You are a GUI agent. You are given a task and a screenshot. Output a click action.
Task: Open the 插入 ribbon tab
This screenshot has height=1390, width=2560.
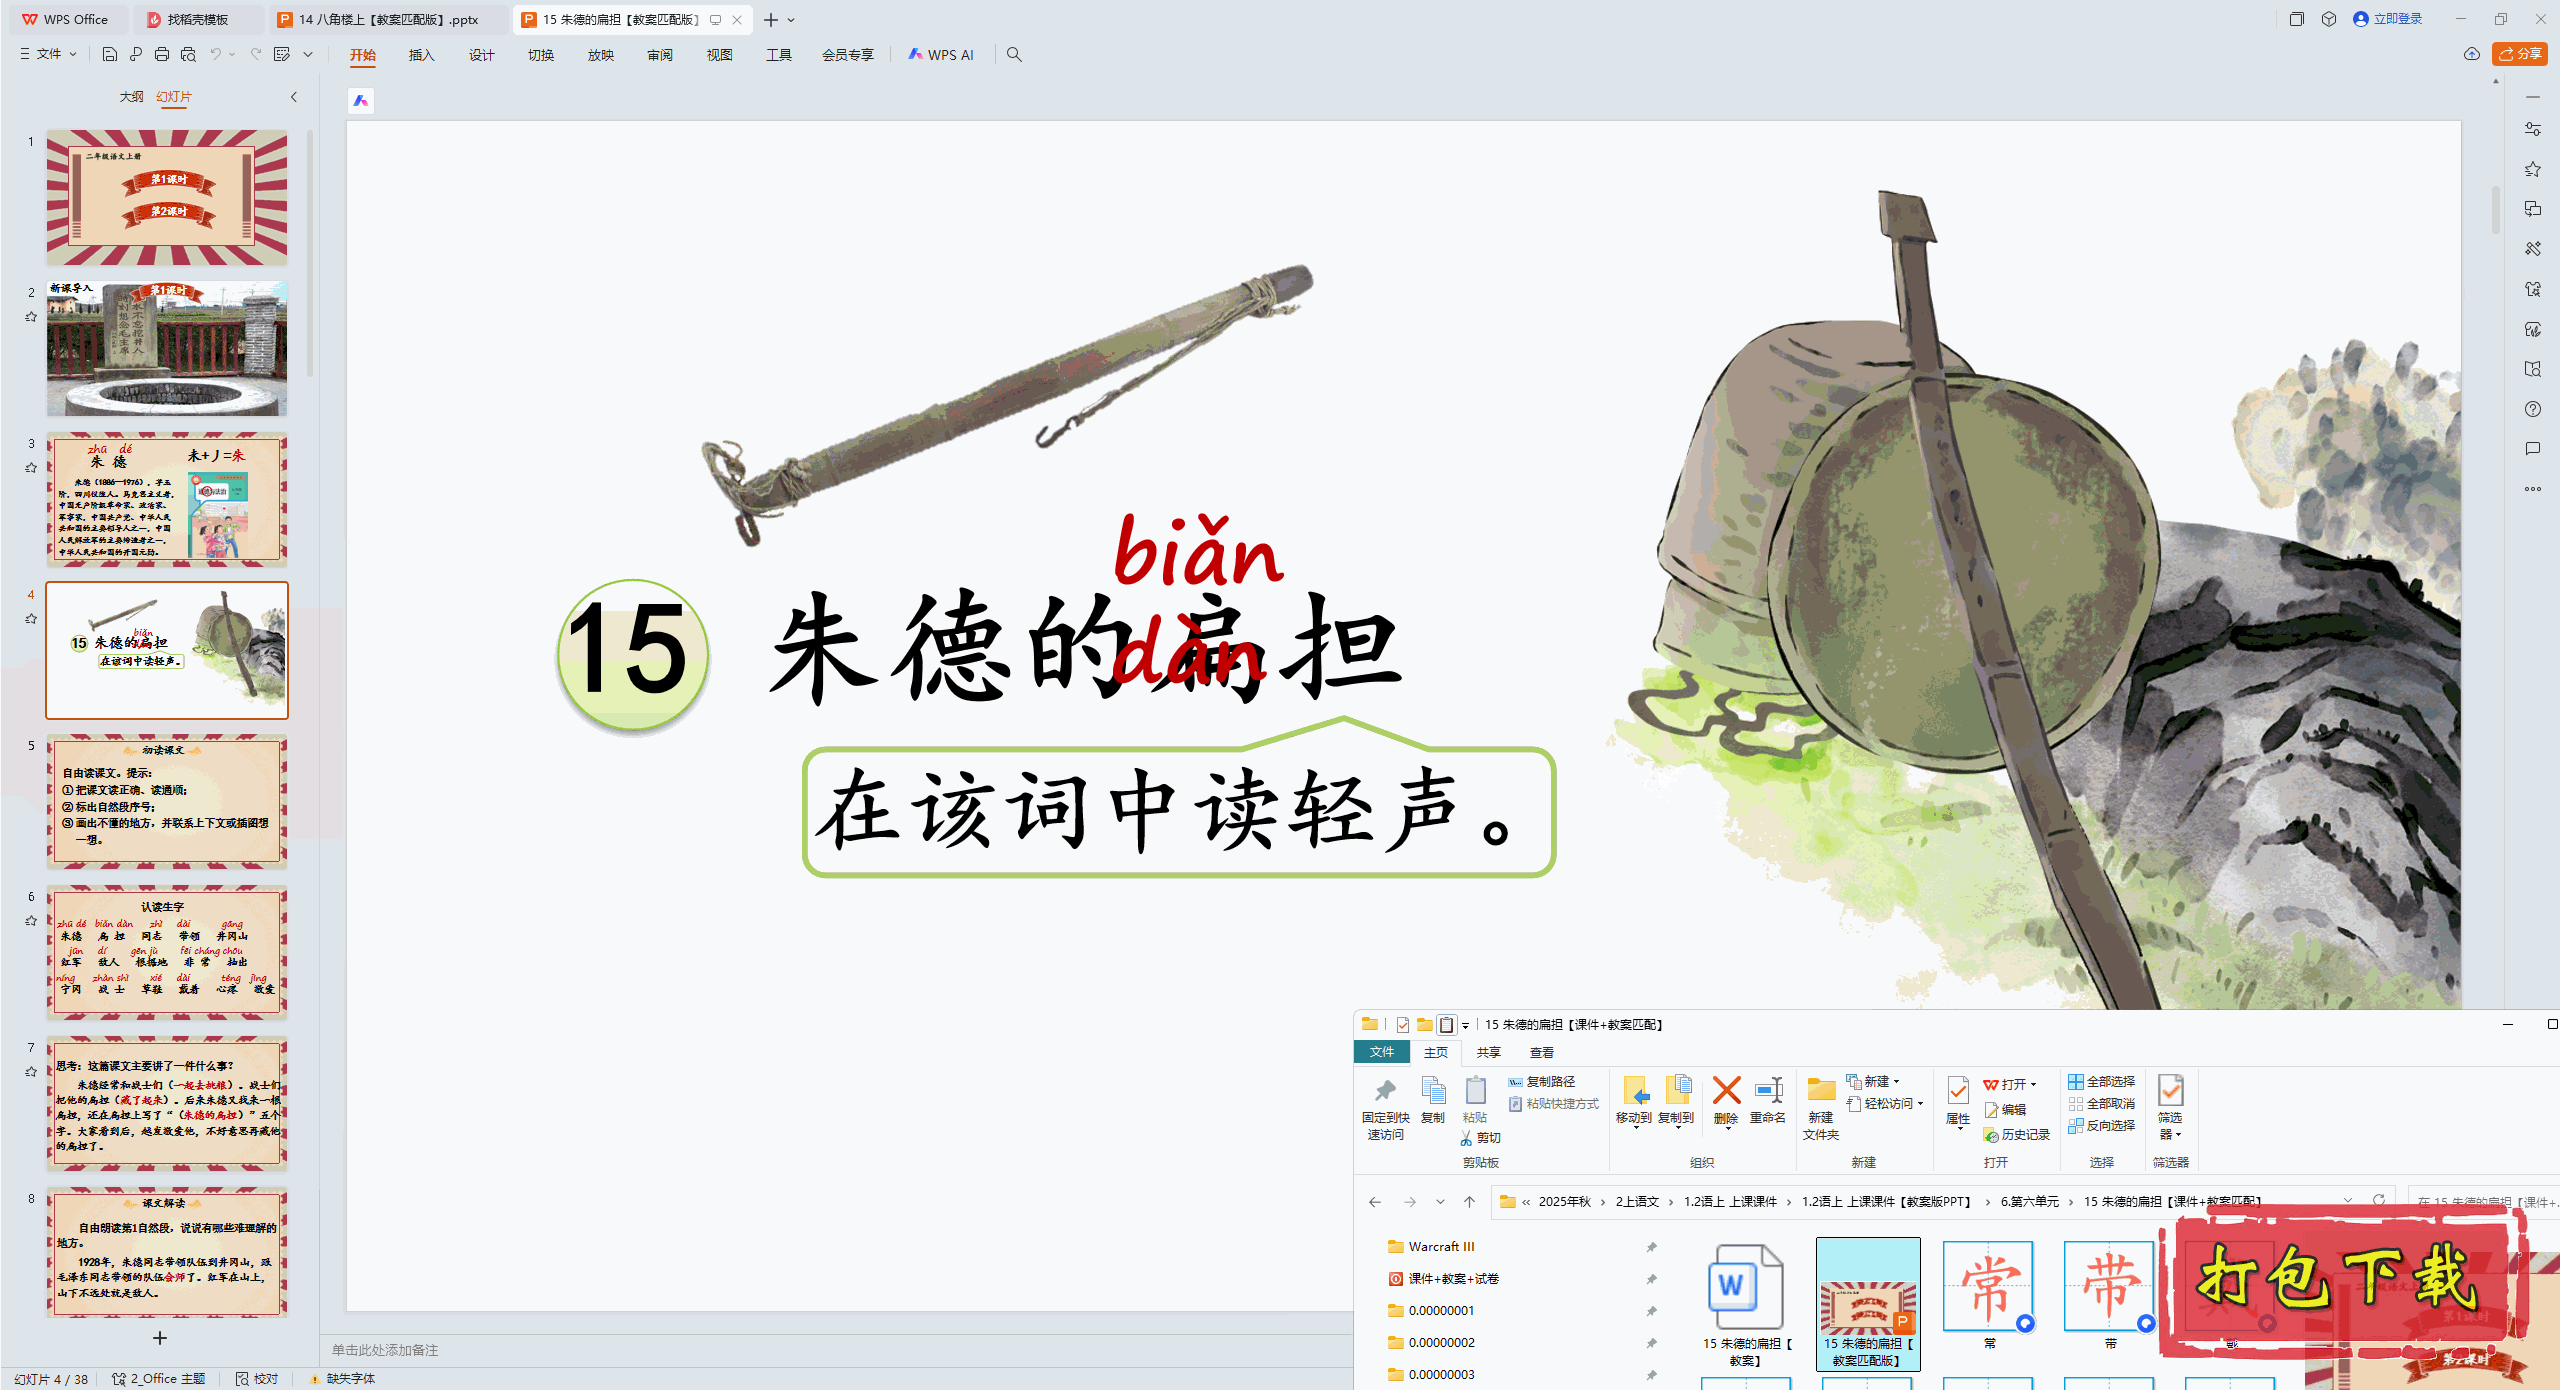(421, 55)
